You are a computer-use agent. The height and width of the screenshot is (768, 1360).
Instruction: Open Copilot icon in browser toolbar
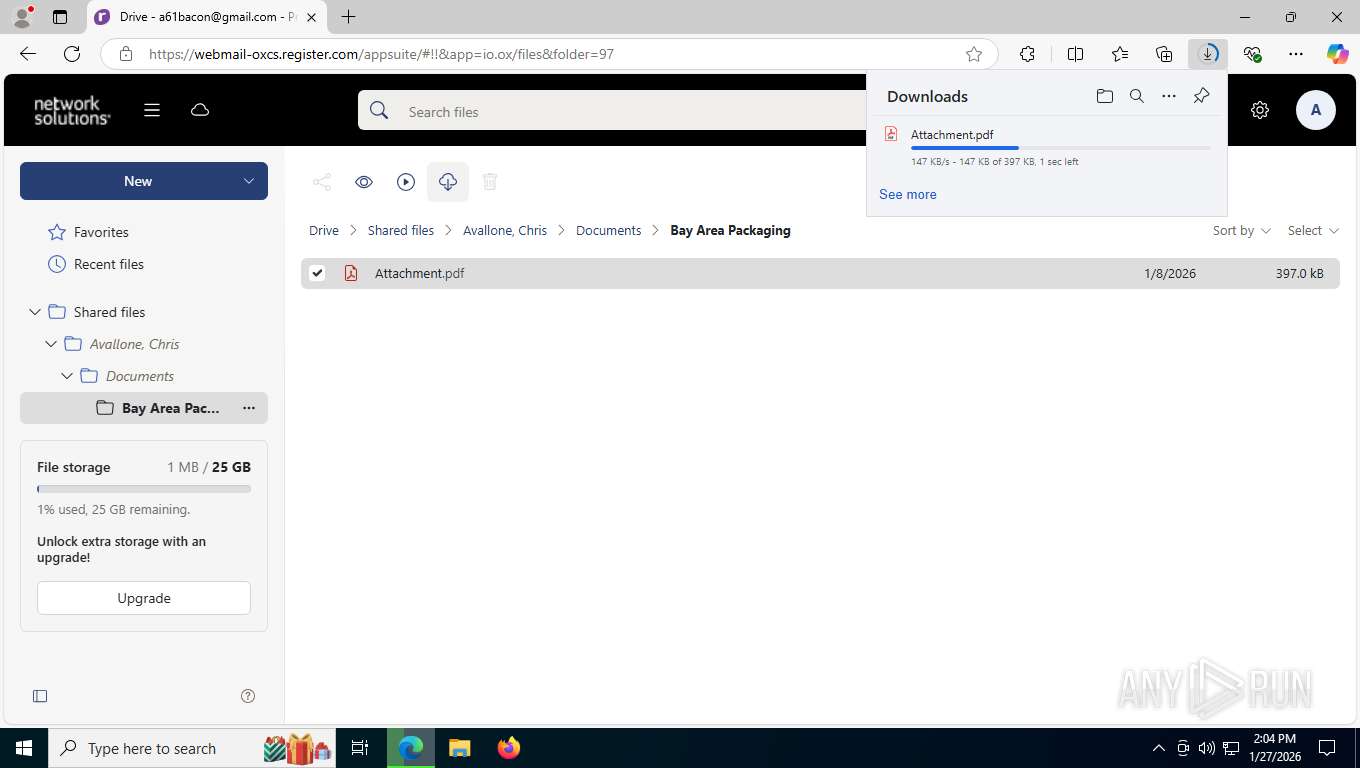tap(1338, 54)
